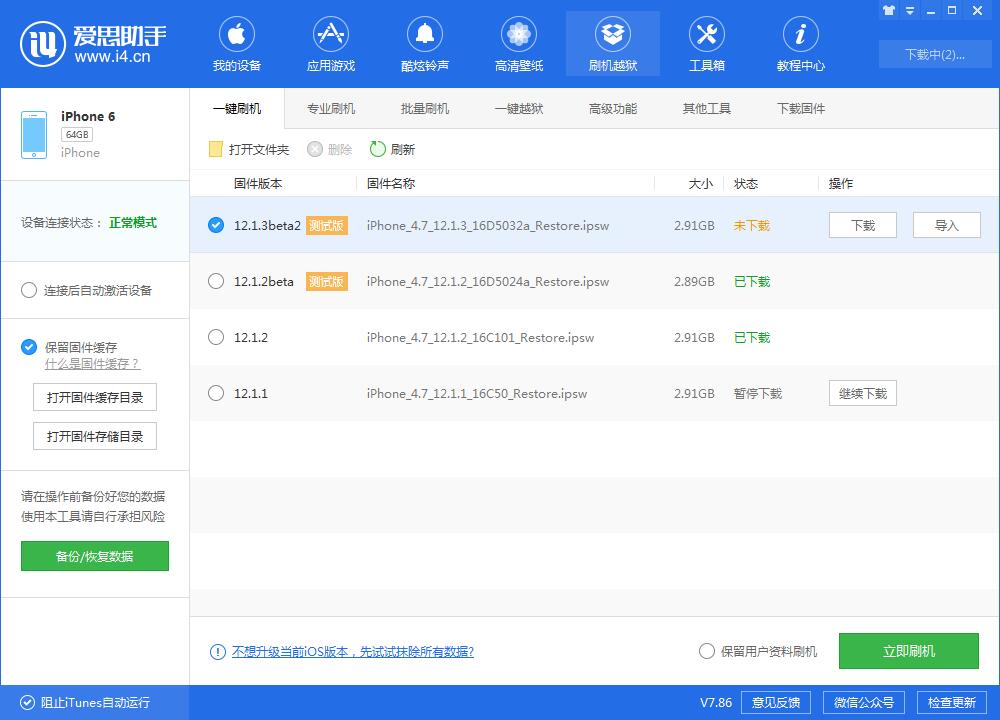Image resolution: width=1000 pixels, height=720 pixels.
Task: Browse 高清壁纸 wallpapers
Action: pos(518,42)
